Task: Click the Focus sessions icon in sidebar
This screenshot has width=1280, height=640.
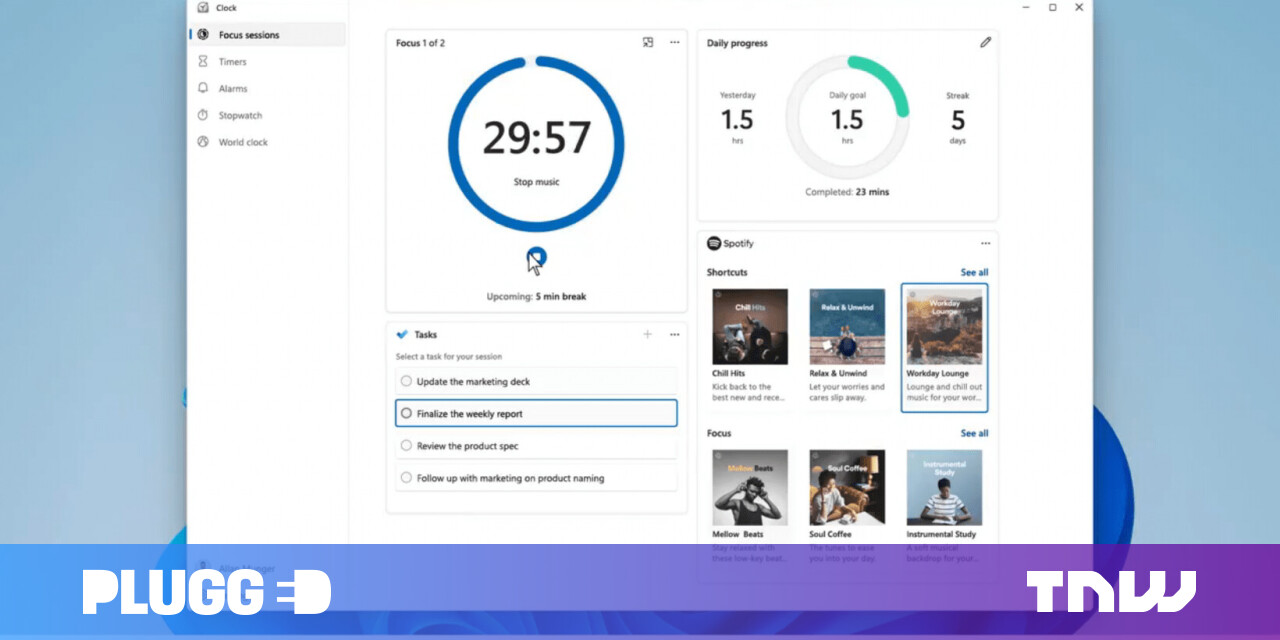Action: point(203,35)
